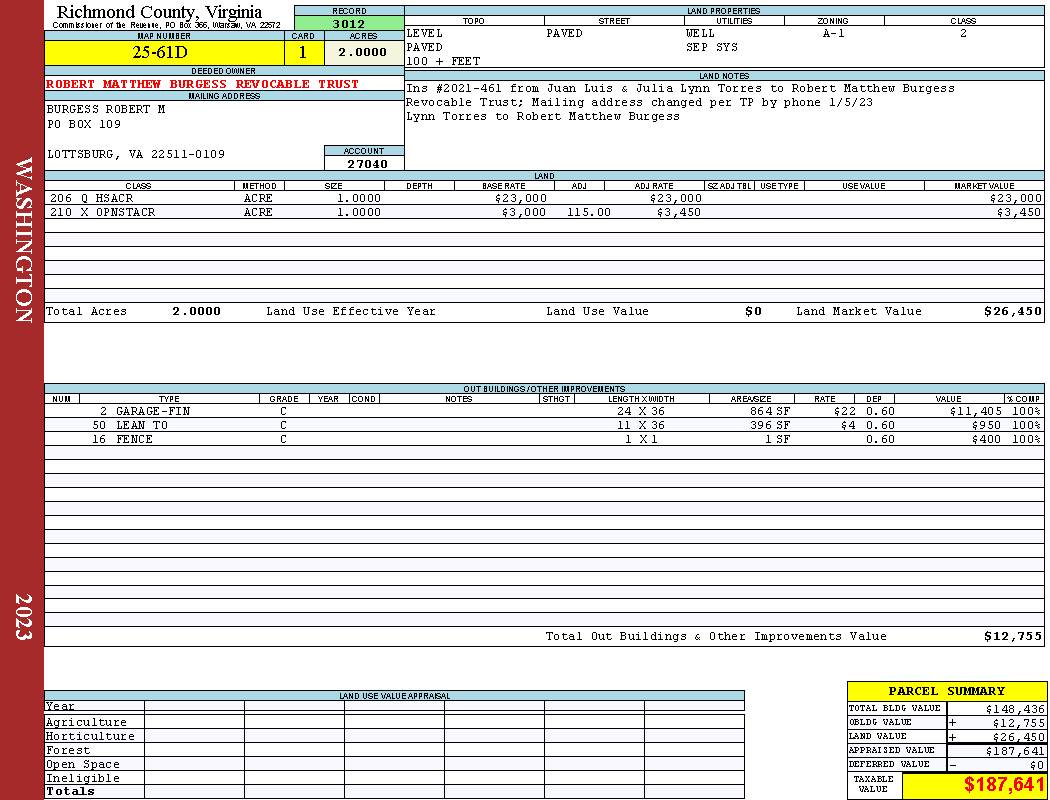The width and height of the screenshot is (1050, 800).
Task: Select the map number 25-61D field
Action: pyautogui.click(x=164, y=52)
